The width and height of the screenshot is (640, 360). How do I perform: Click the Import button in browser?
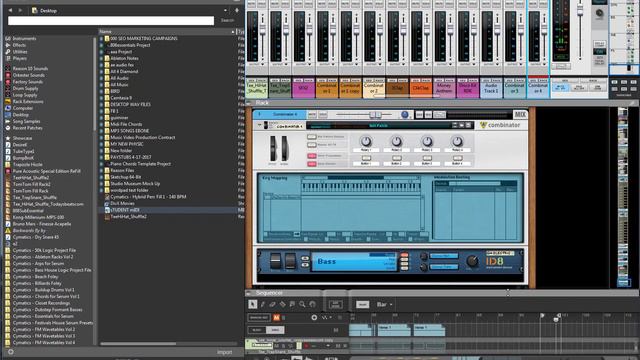coord(224,352)
